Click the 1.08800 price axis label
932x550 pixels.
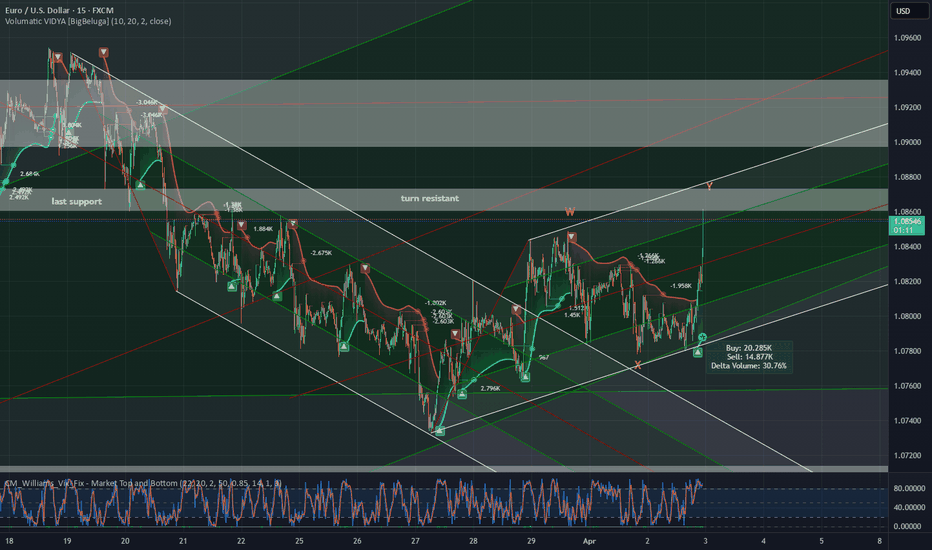click(907, 177)
